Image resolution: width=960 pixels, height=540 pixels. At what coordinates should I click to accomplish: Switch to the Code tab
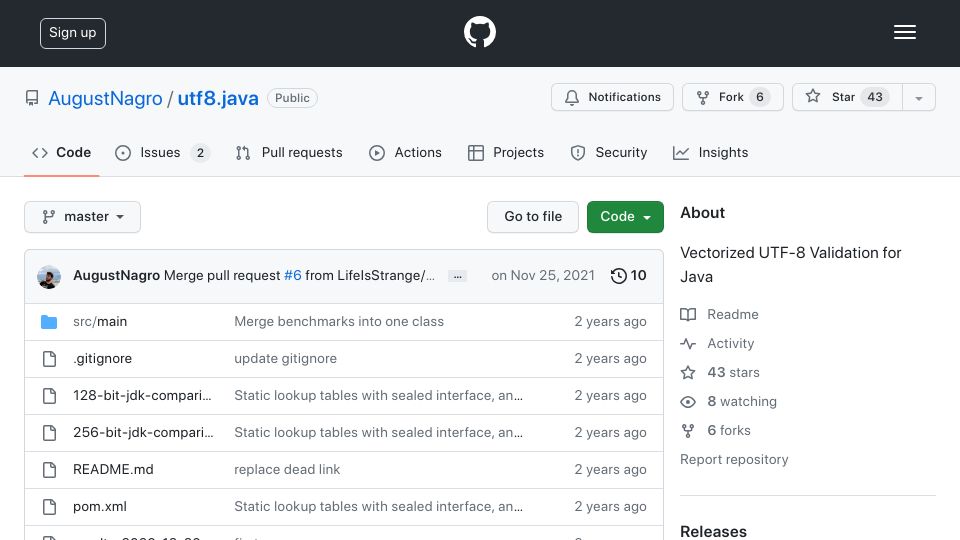(61, 152)
